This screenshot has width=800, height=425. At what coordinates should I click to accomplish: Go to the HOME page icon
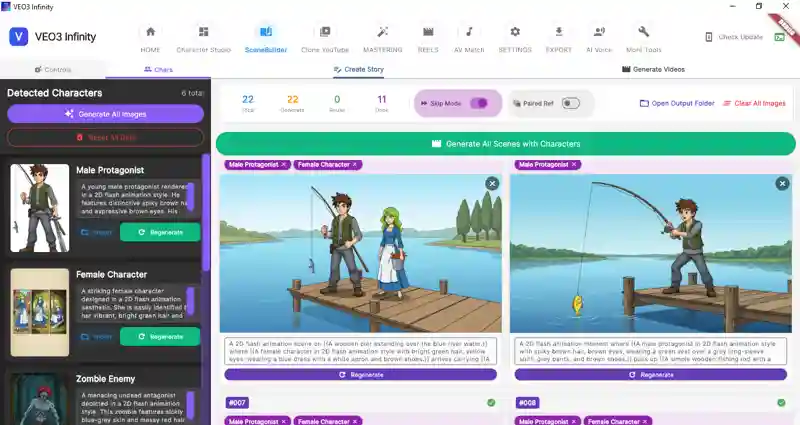click(150, 38)
